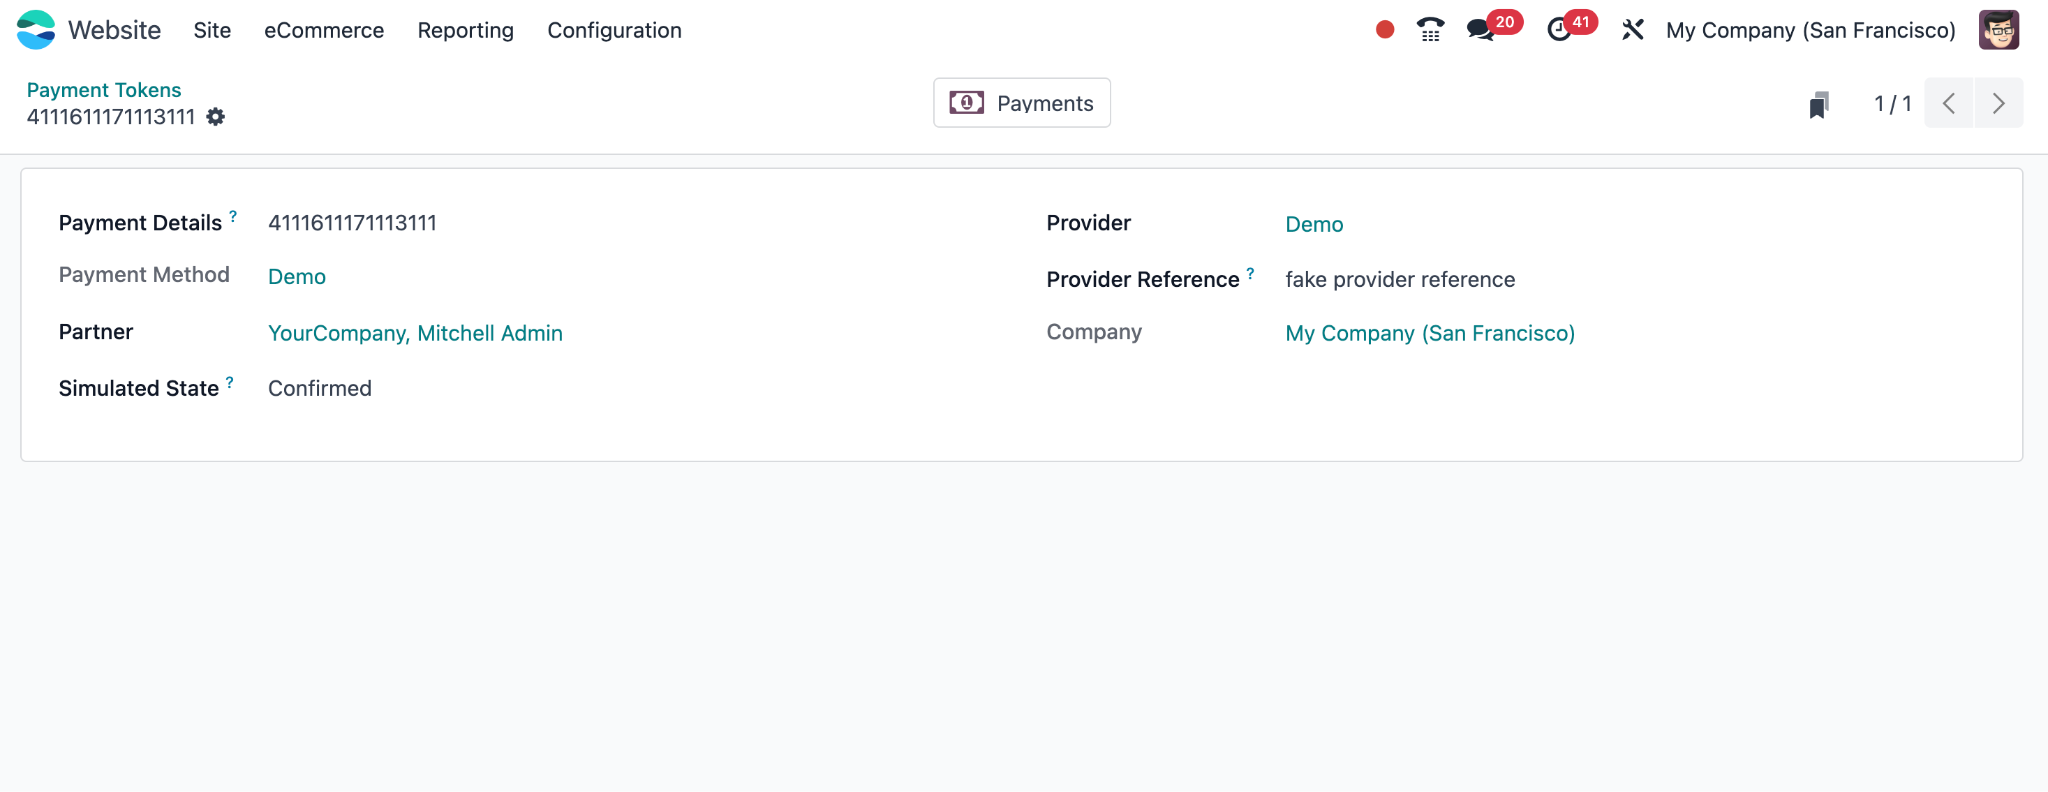Open the user avatar menu
2048x792 pixels.
pyautogui.click(x=1999, y=30)
